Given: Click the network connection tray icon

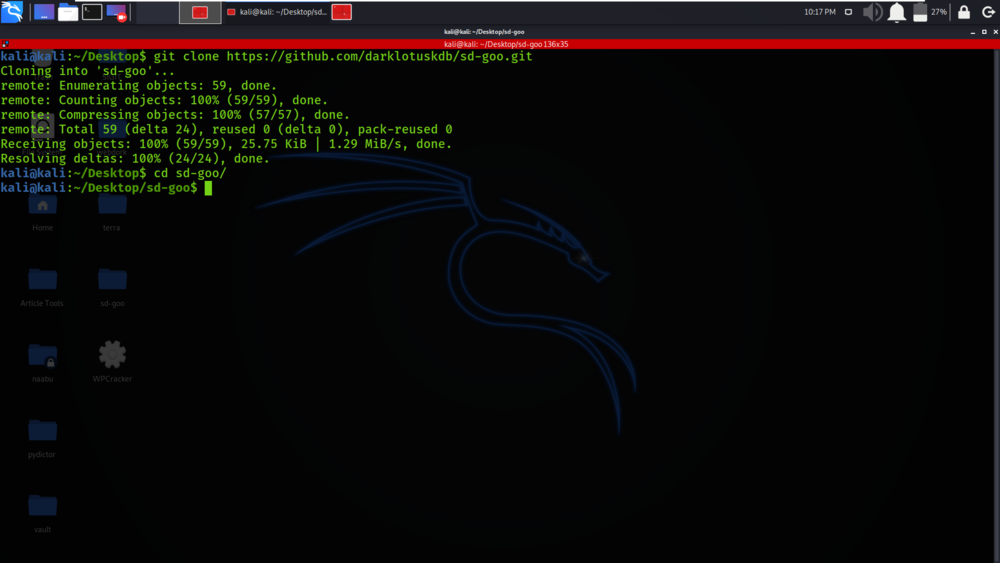Looking at the screenshot, I should click(848, 12).
